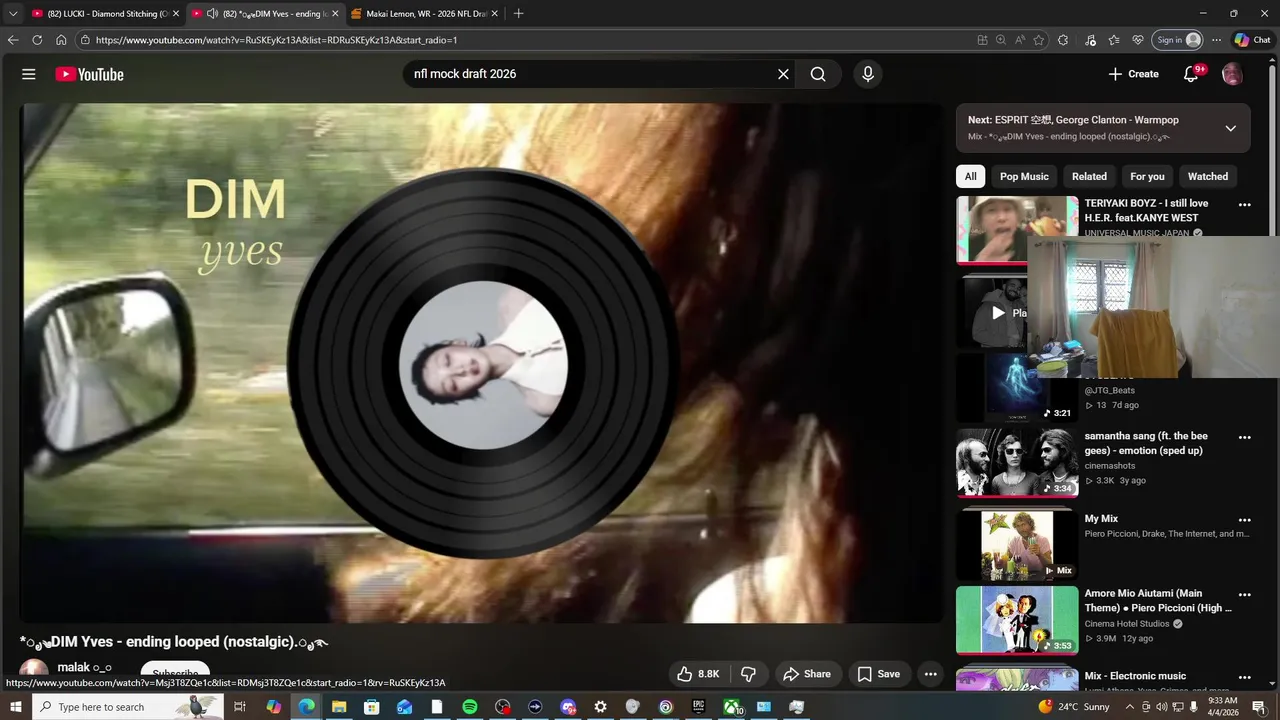1280x720 pixels.
Task: Open options for My Mix
Action: pyautogui.click(x=1244, y=520)
